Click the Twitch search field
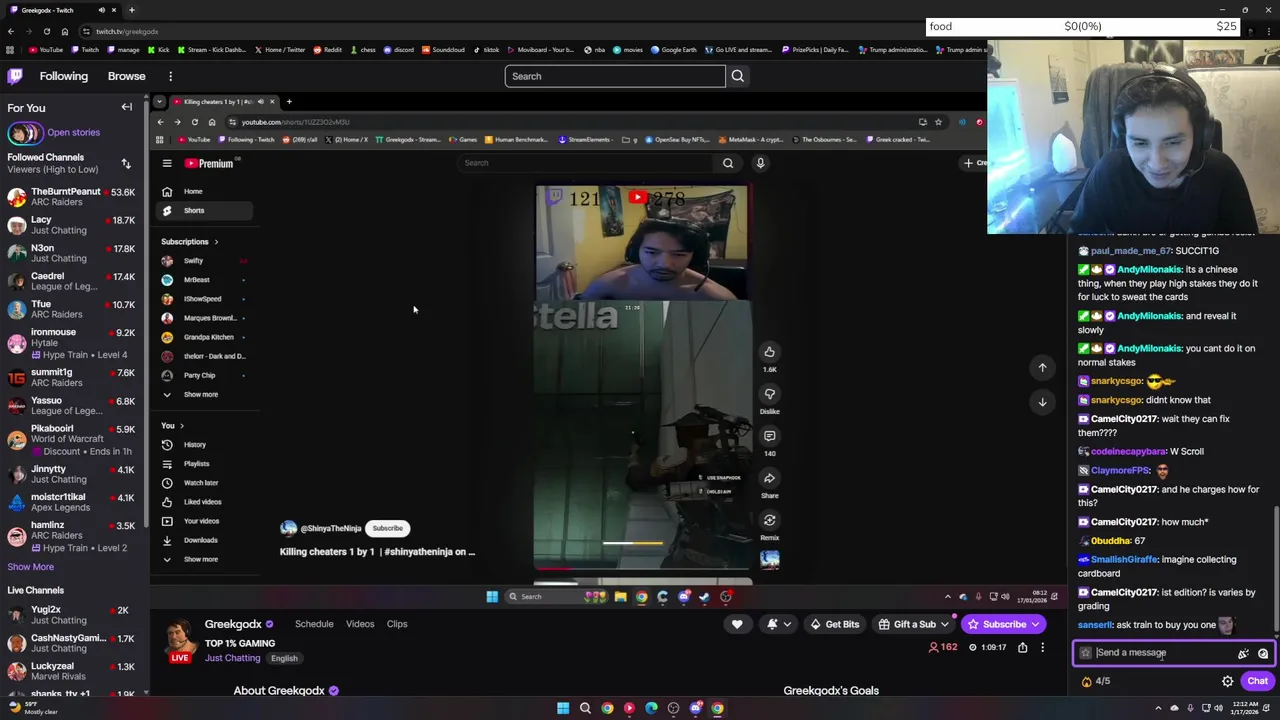 tap(615, 76)
